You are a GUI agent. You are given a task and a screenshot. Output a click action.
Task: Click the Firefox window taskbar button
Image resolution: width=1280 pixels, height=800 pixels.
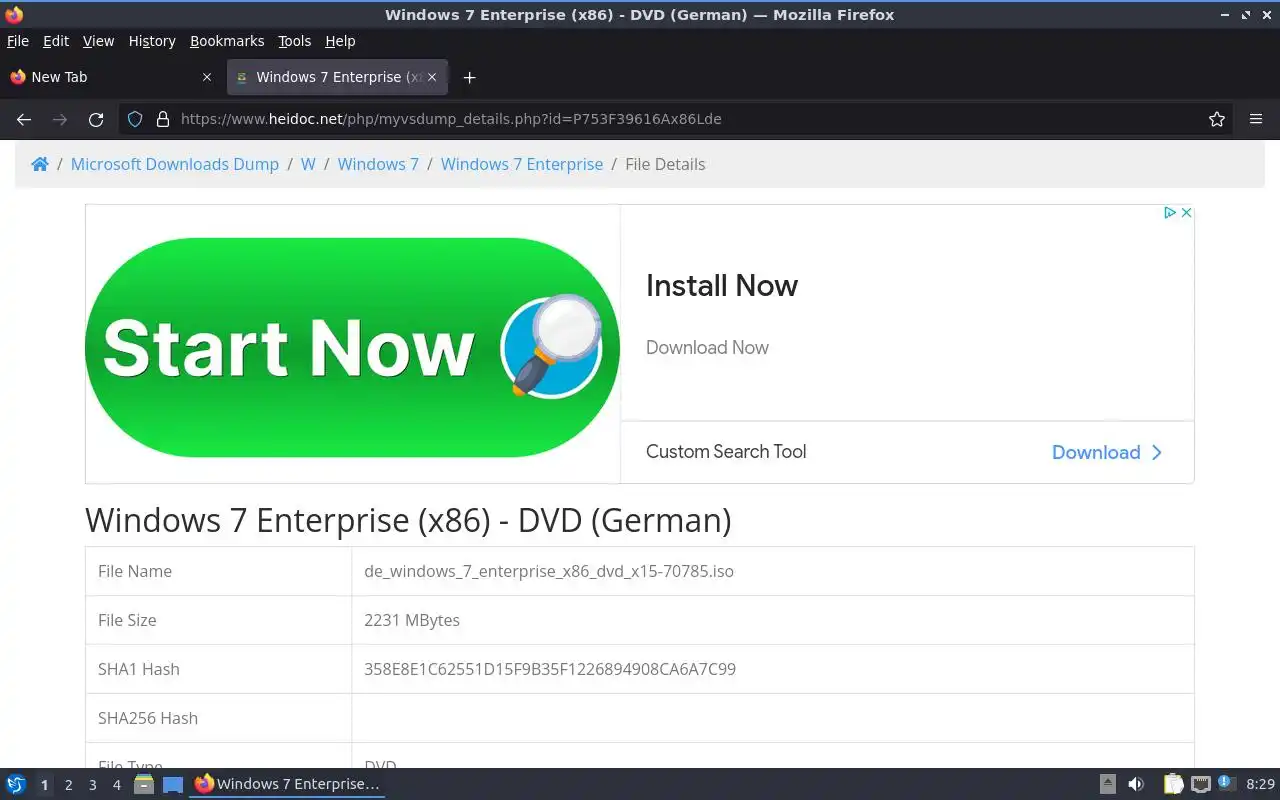pos(287,784)
